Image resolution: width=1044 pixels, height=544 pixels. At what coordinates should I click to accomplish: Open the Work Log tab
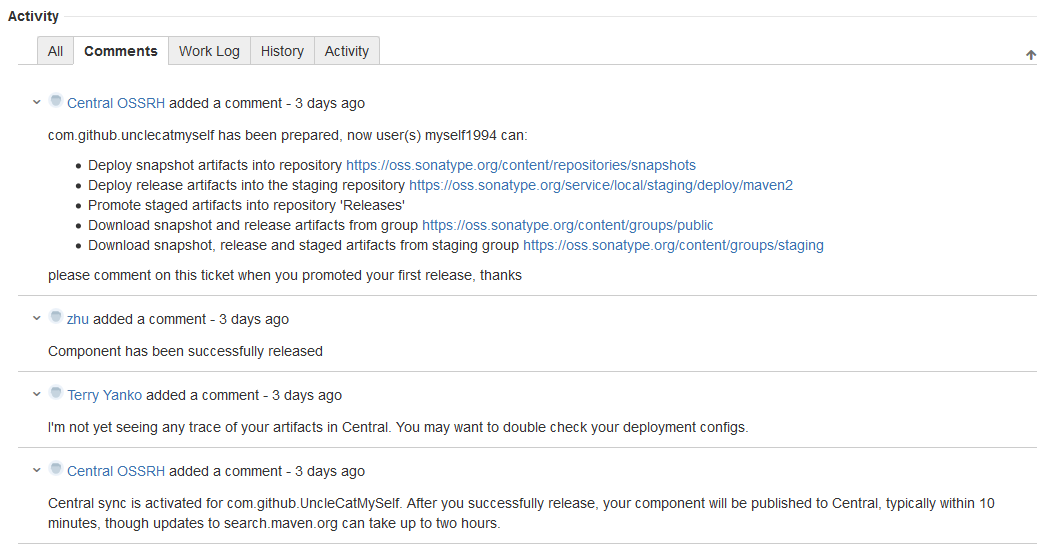209,51
